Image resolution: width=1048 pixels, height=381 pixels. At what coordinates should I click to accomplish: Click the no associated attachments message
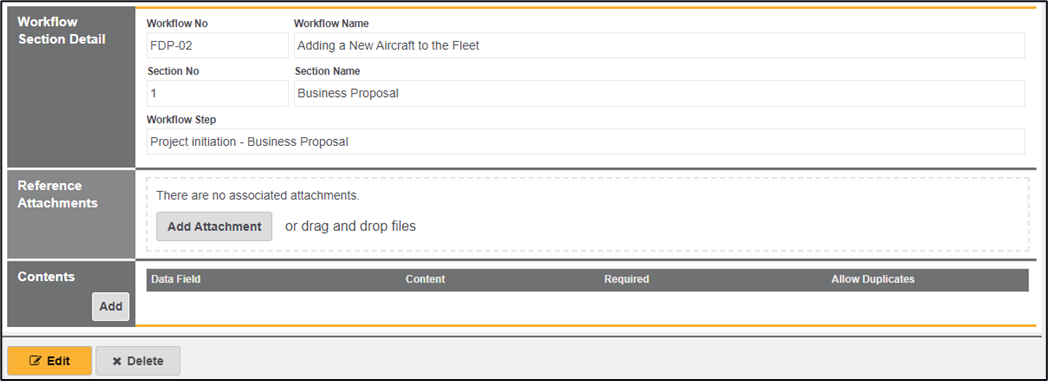tap(258, 196)
